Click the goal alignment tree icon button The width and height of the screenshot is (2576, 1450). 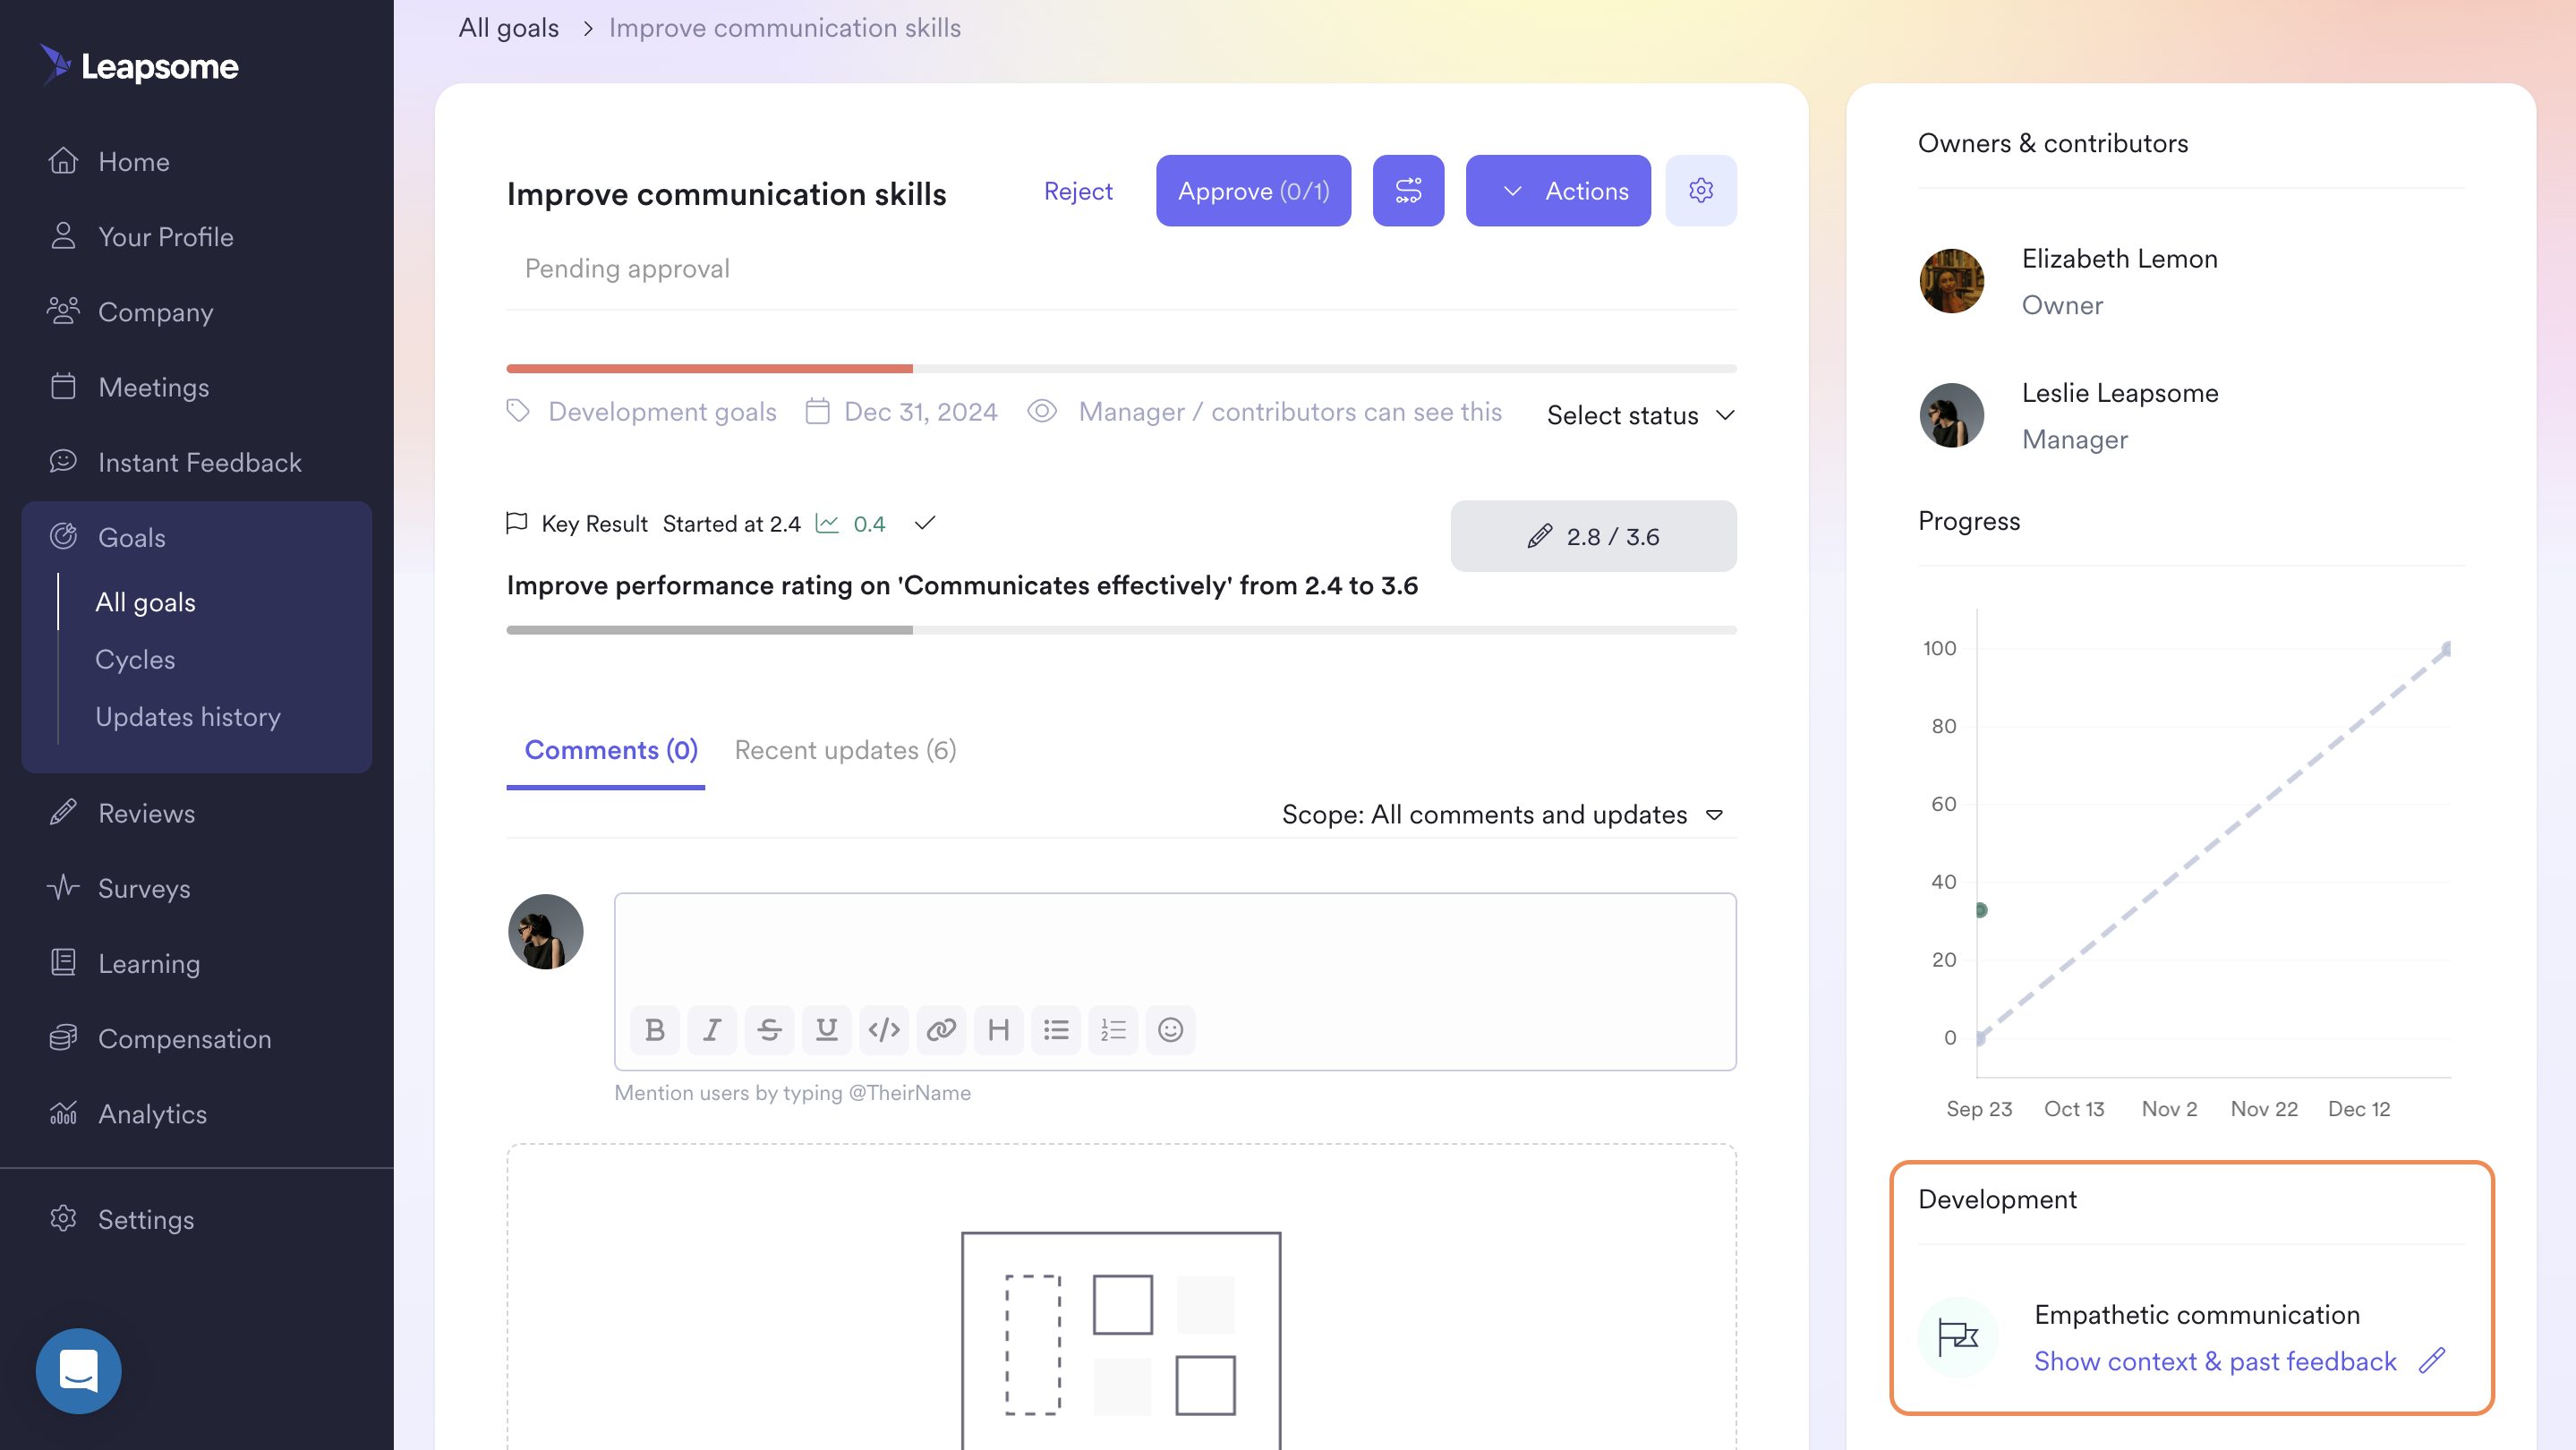click(1408, 191)
